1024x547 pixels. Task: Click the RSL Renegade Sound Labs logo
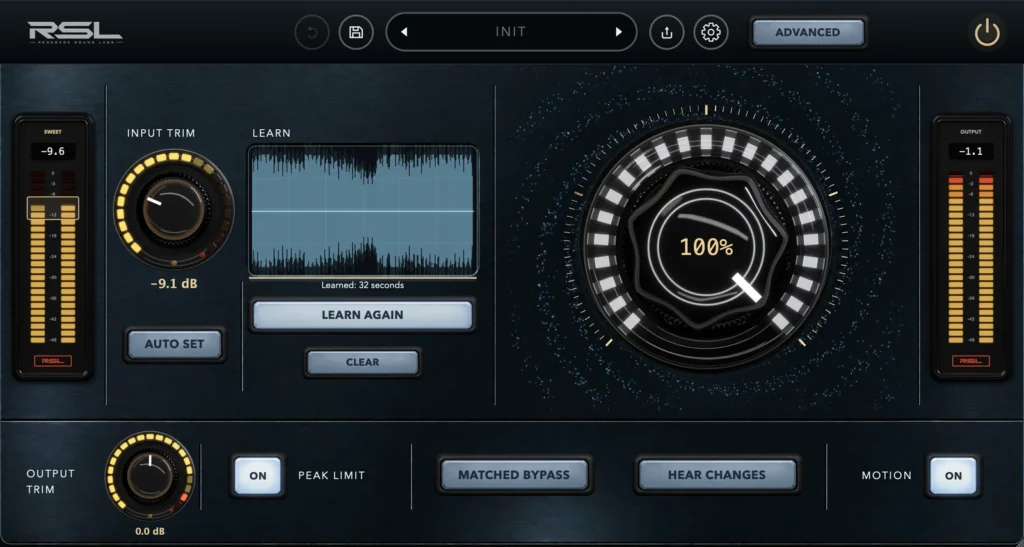pos(75,32)
